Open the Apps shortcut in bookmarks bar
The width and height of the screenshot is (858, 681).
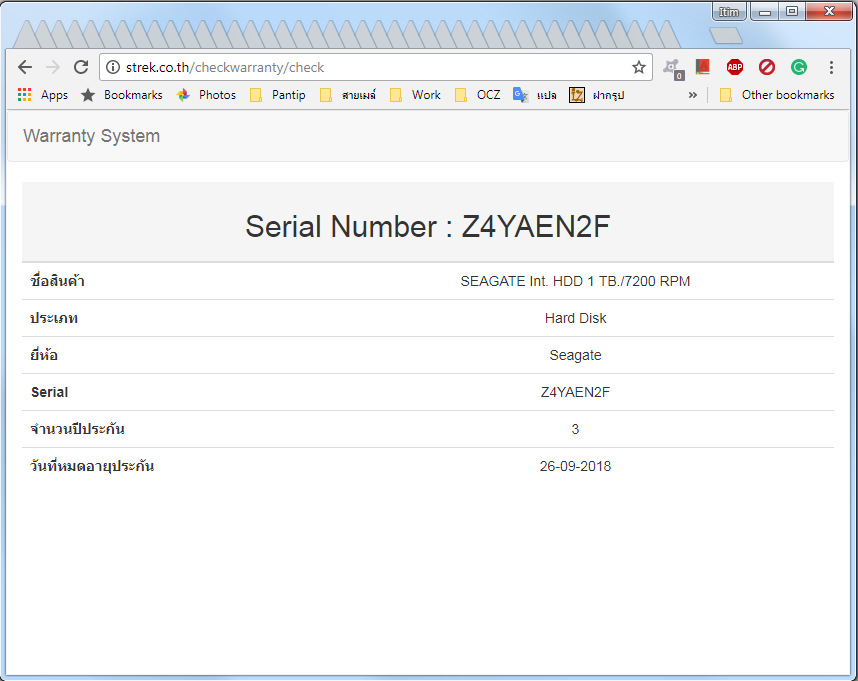[x=43, y=95]
